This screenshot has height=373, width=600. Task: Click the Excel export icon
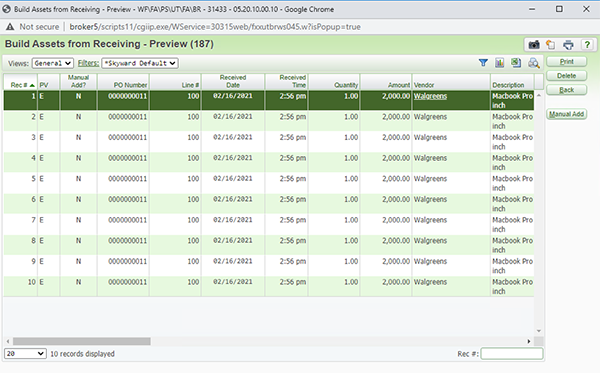(516, 63)
